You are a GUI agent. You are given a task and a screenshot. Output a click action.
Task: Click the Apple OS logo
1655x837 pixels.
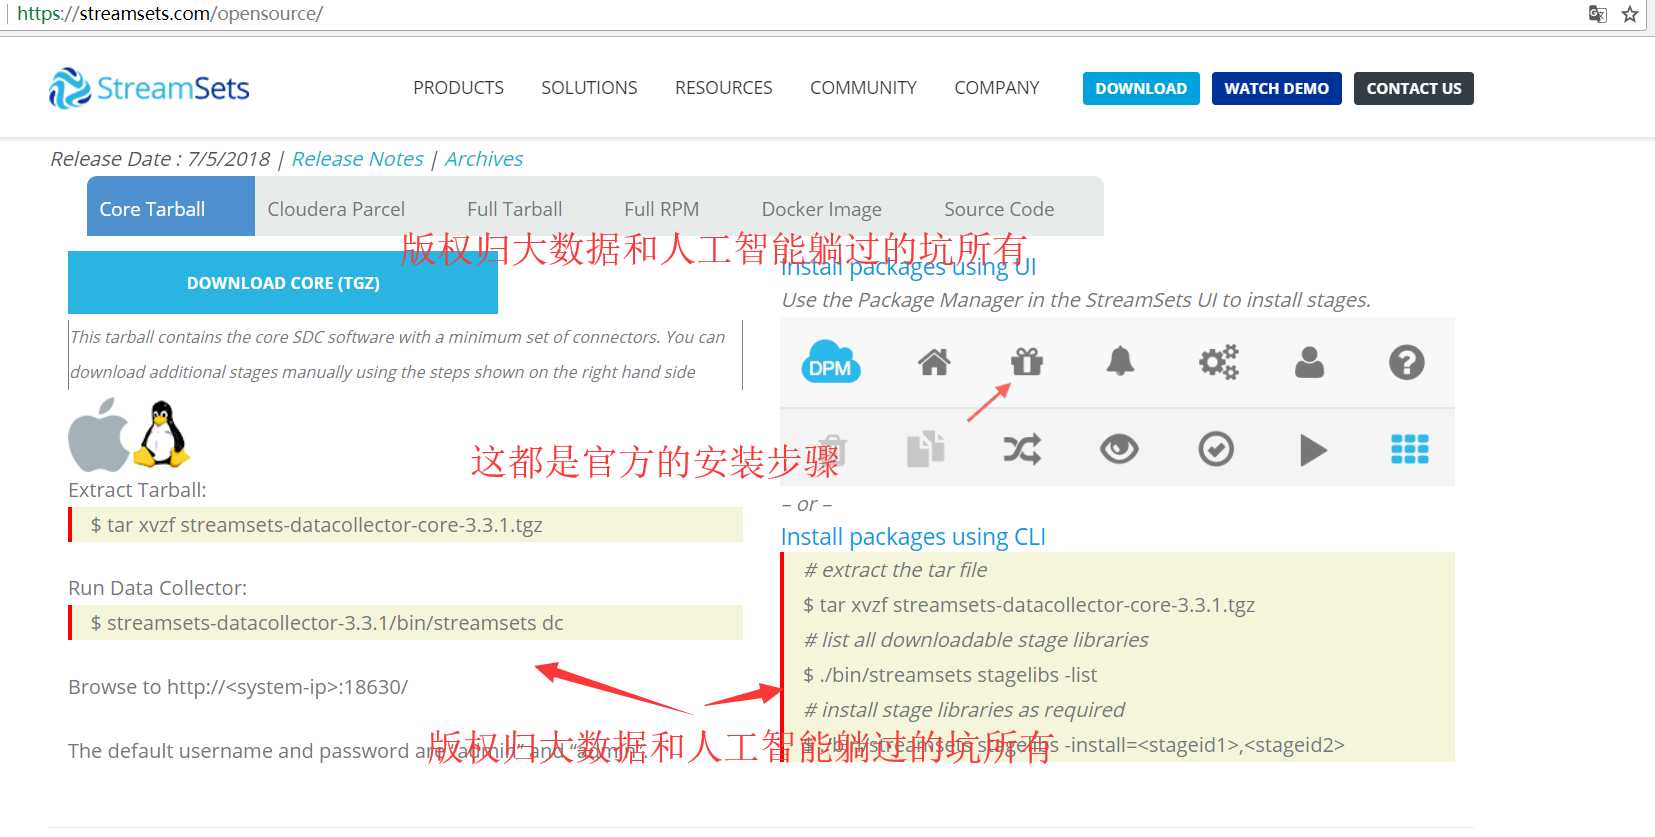pos(98,435)
